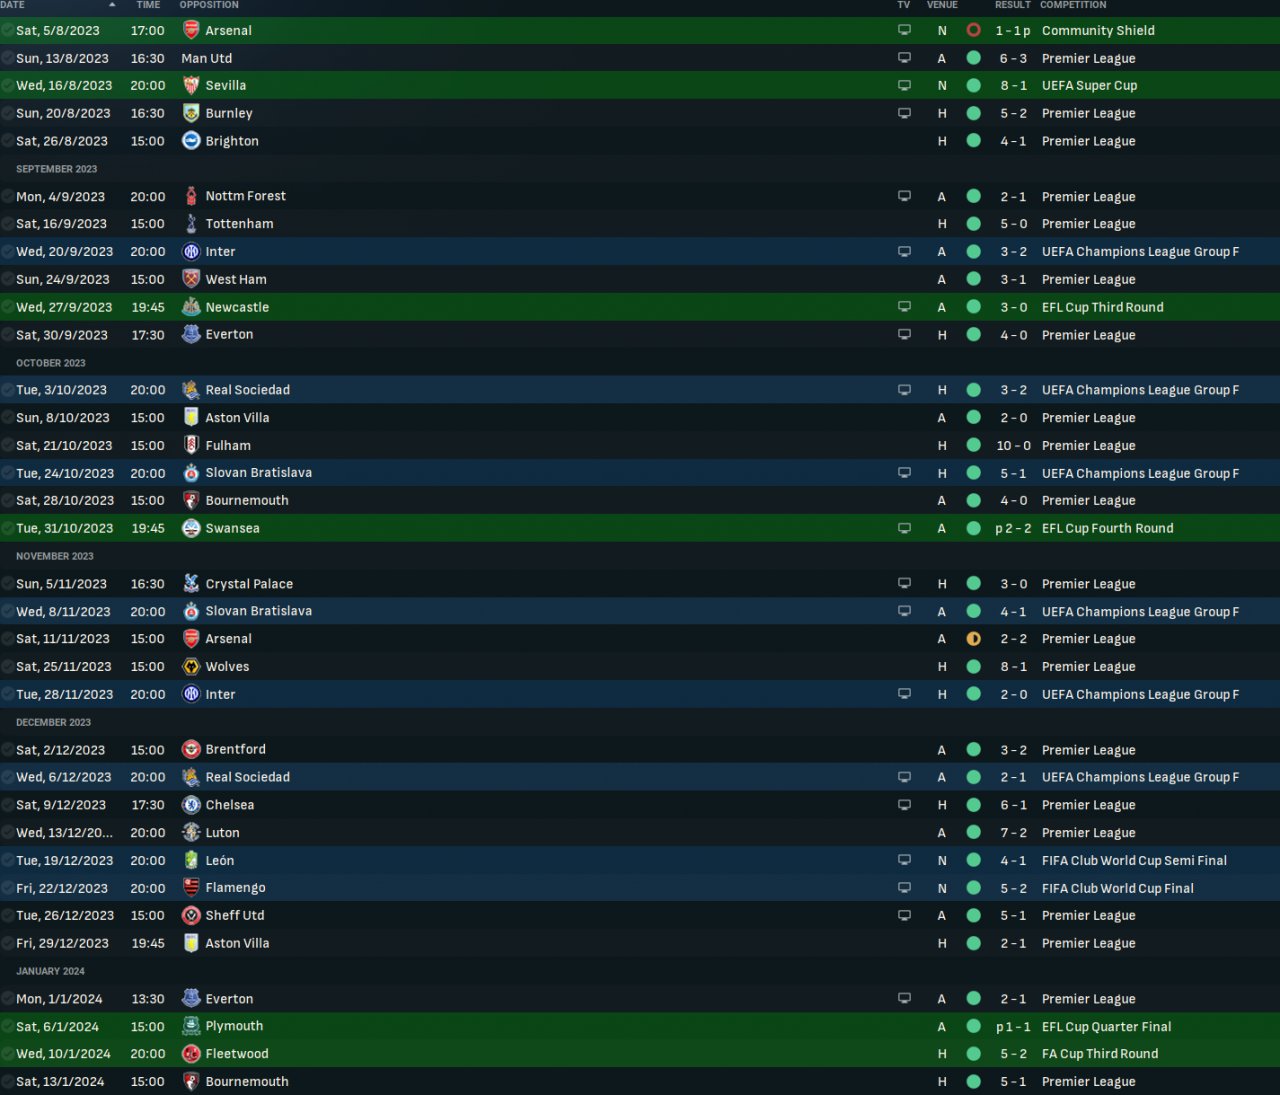Click the Sevilla club badge icon
1280x1095 pixels.
tap(191, 85)
